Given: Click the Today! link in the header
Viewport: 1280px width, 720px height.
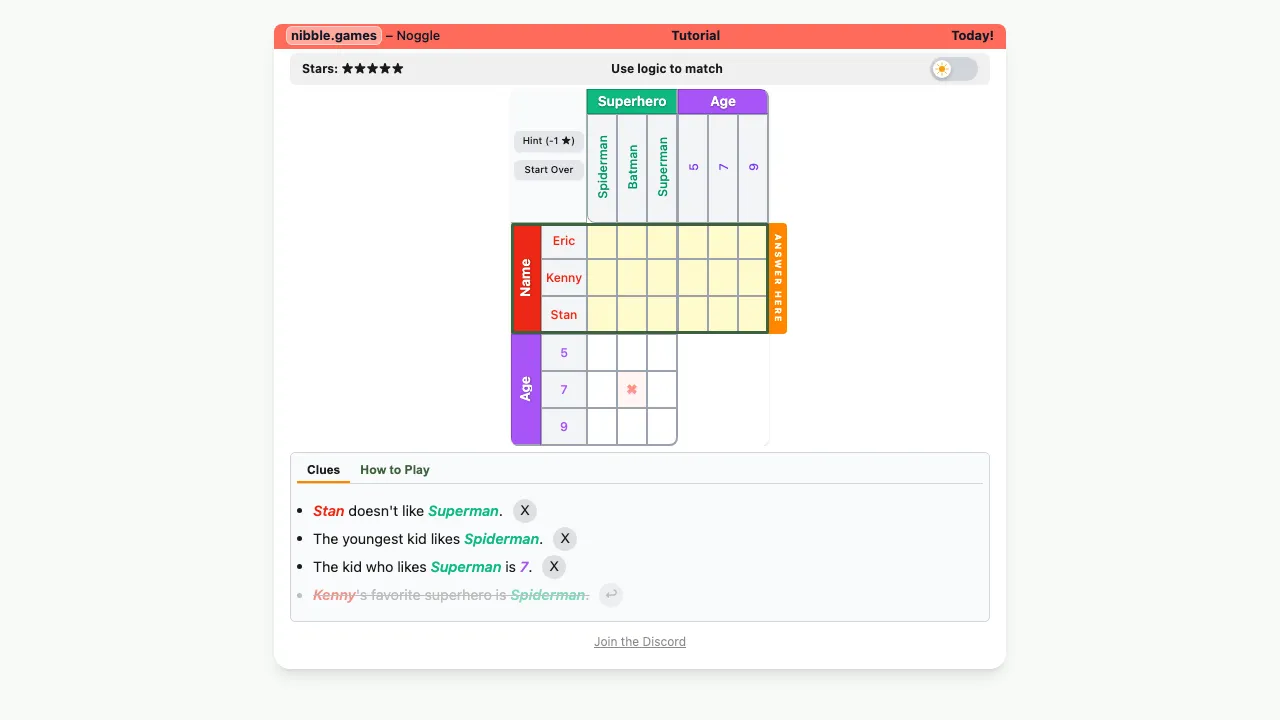Looking at the screenshot, I should click(x=972, y=36).
